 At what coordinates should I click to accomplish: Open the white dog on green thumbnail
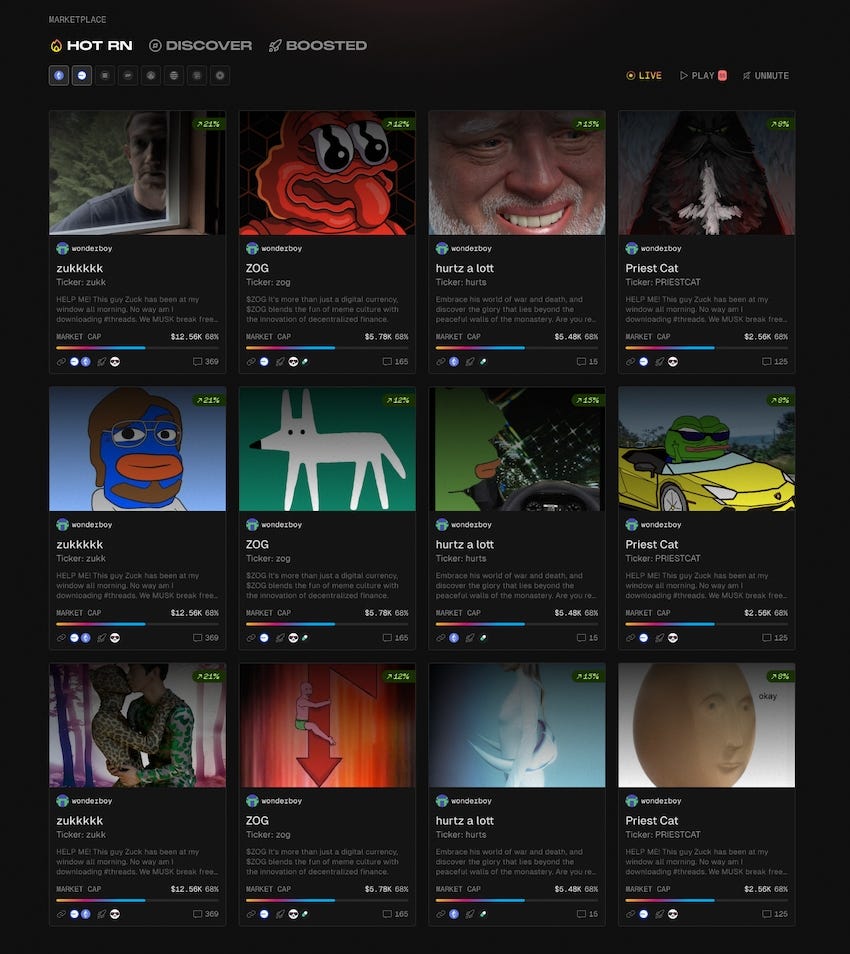327,449
